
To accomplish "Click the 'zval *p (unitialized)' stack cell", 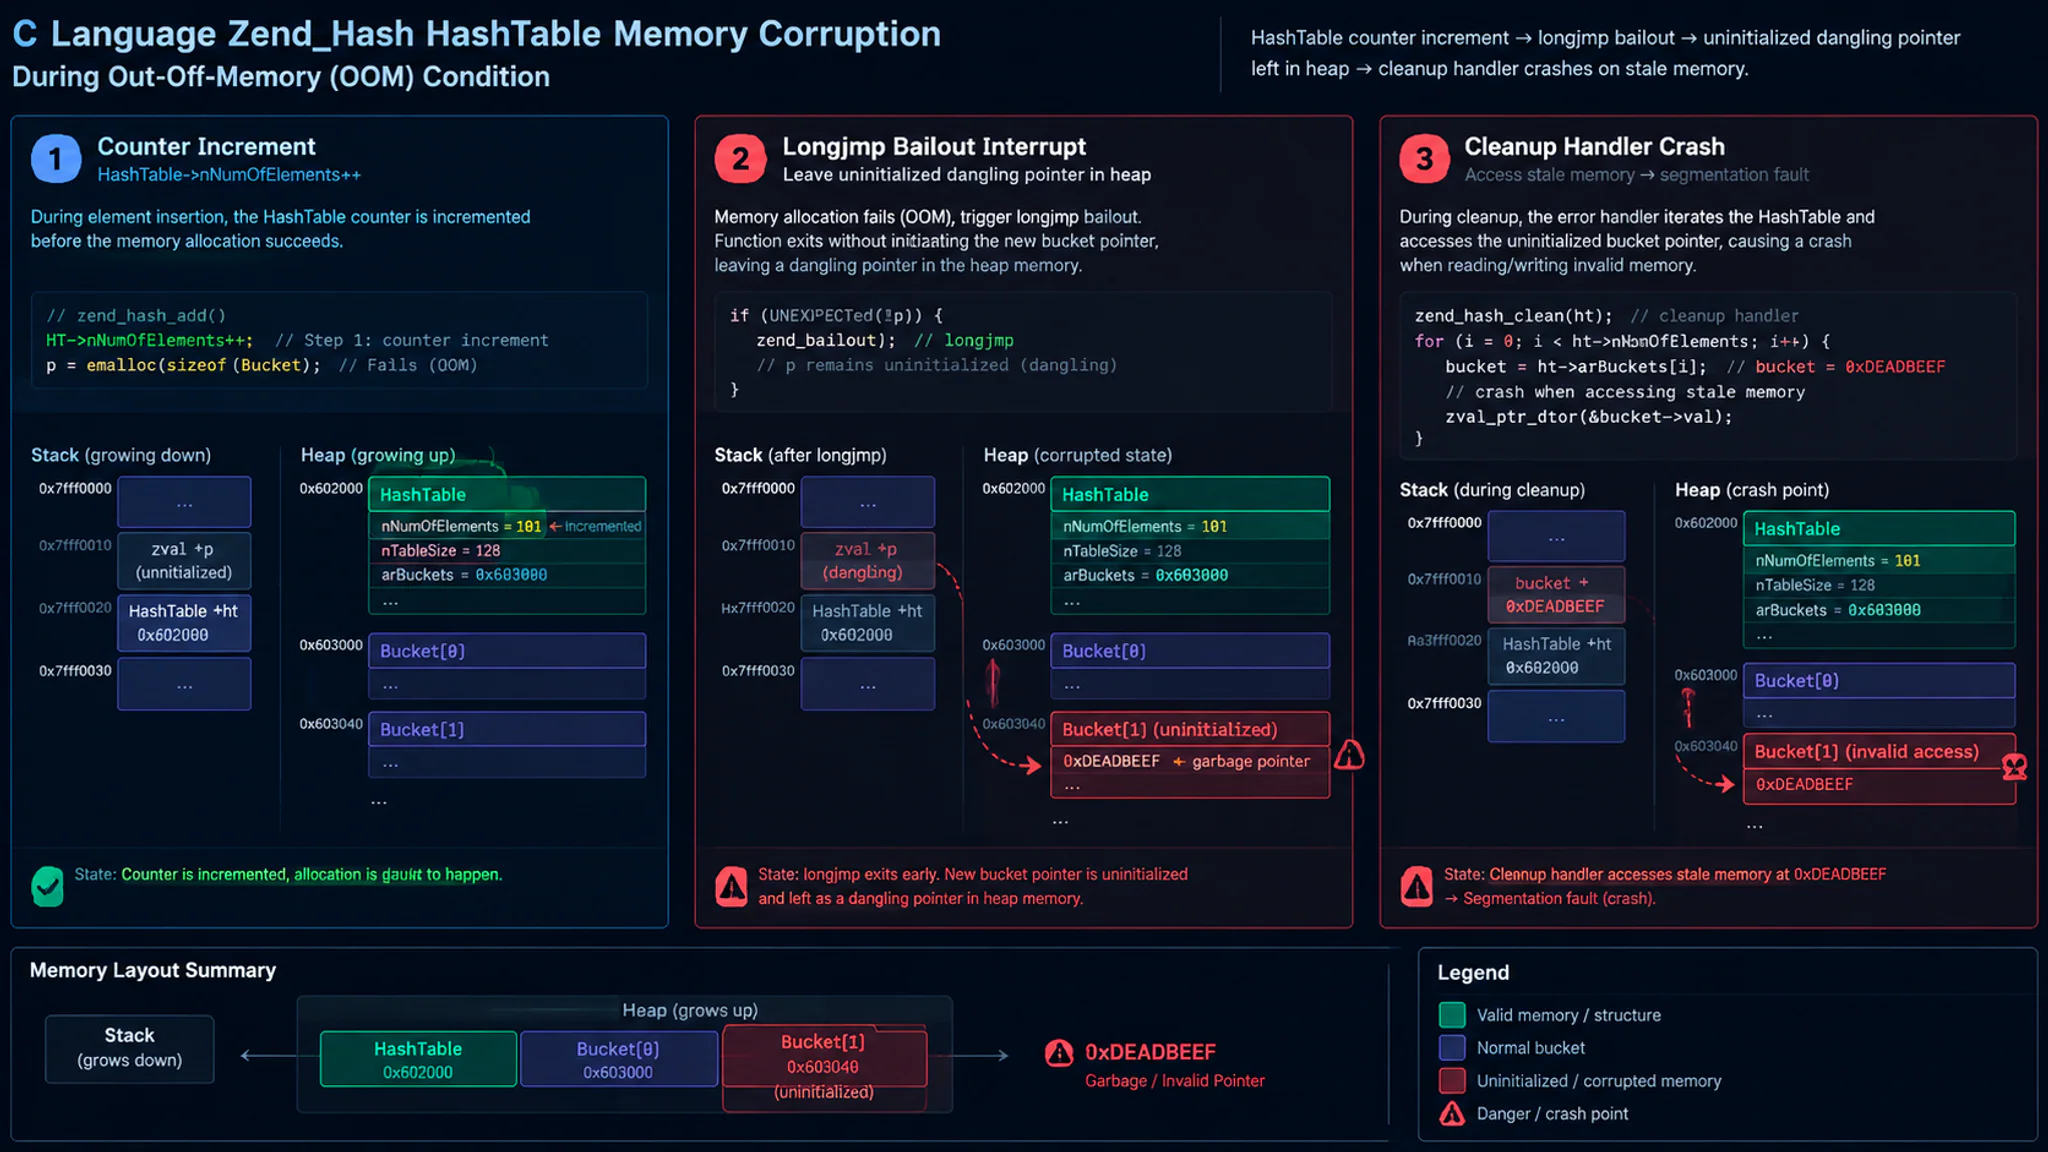I will pos(184,560).
